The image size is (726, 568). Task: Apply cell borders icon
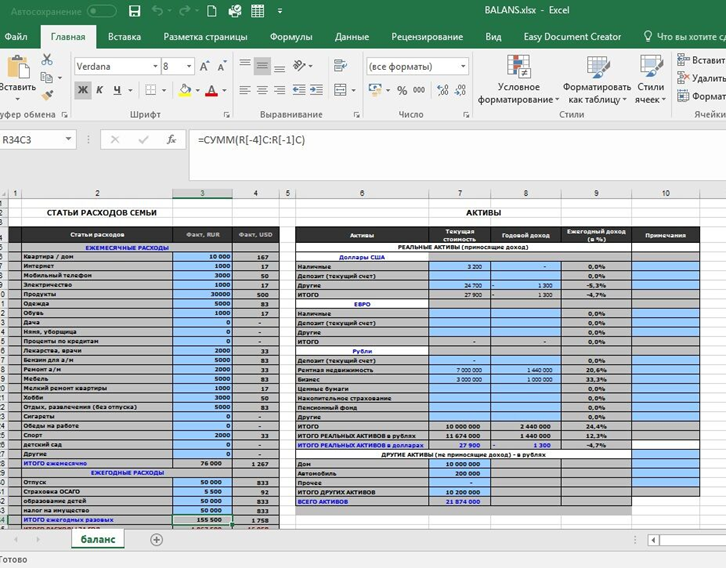pos(150,90)
